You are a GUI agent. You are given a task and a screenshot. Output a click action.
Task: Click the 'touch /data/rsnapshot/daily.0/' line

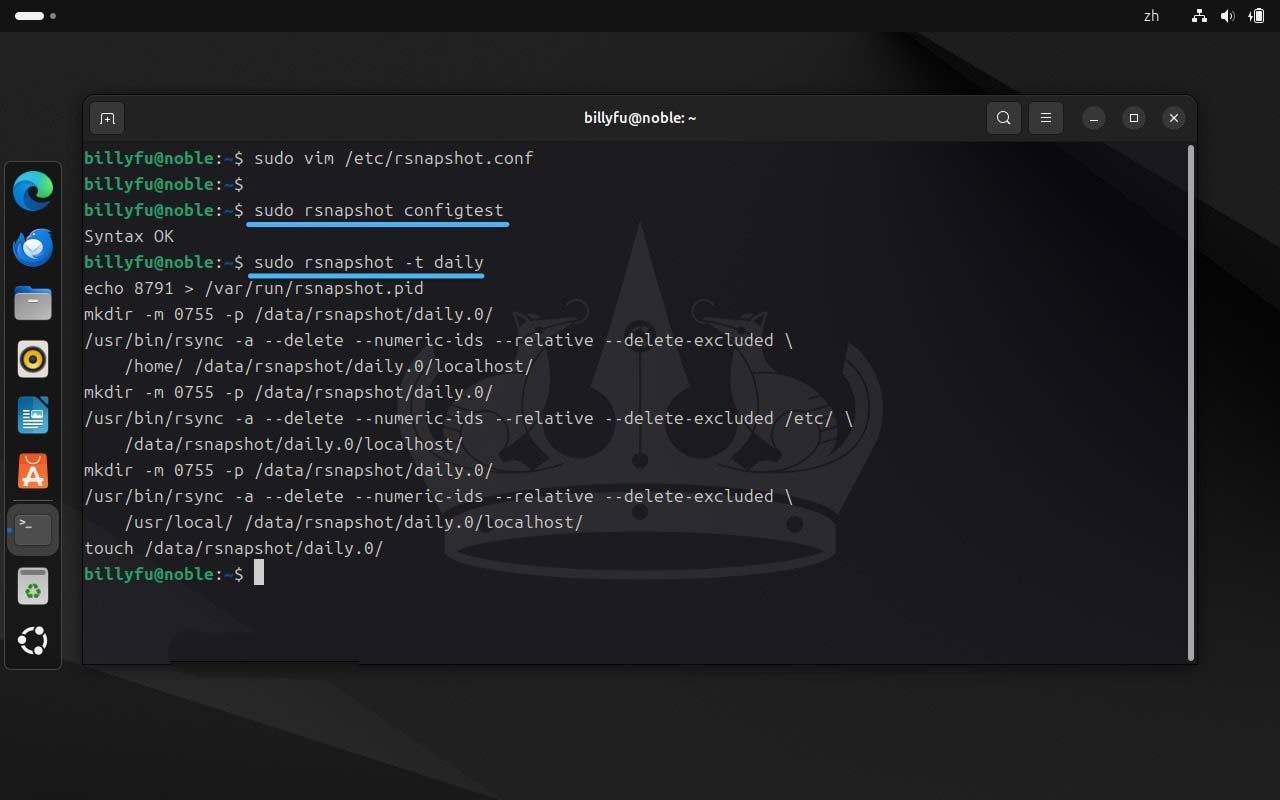(x=234, y=548)
